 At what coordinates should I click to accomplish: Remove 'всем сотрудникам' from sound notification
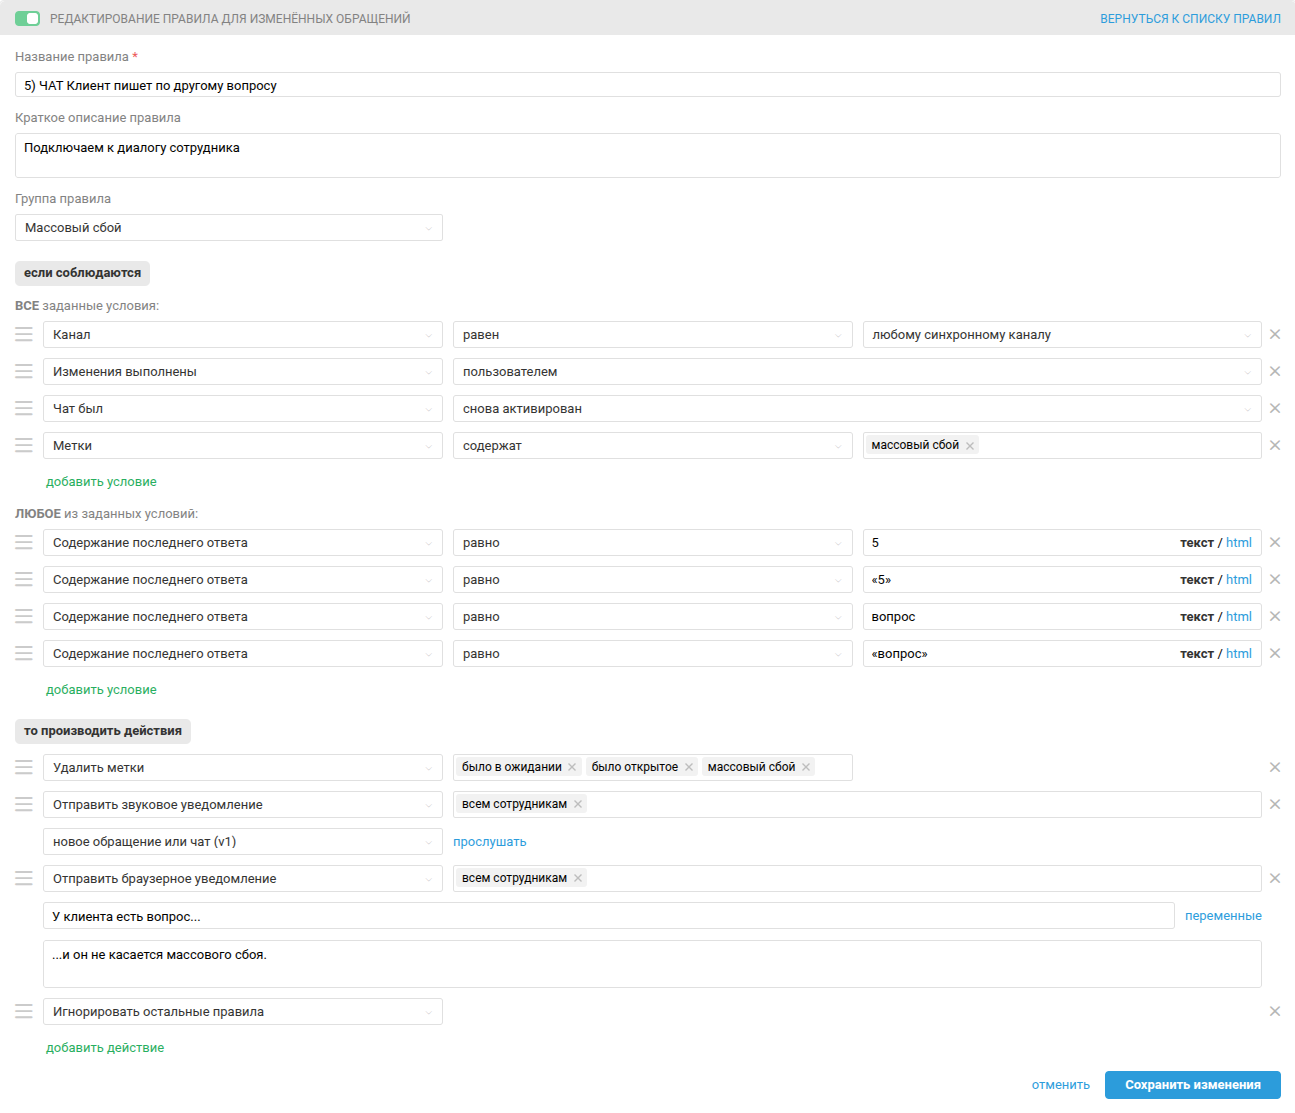(x=578, y=804)
